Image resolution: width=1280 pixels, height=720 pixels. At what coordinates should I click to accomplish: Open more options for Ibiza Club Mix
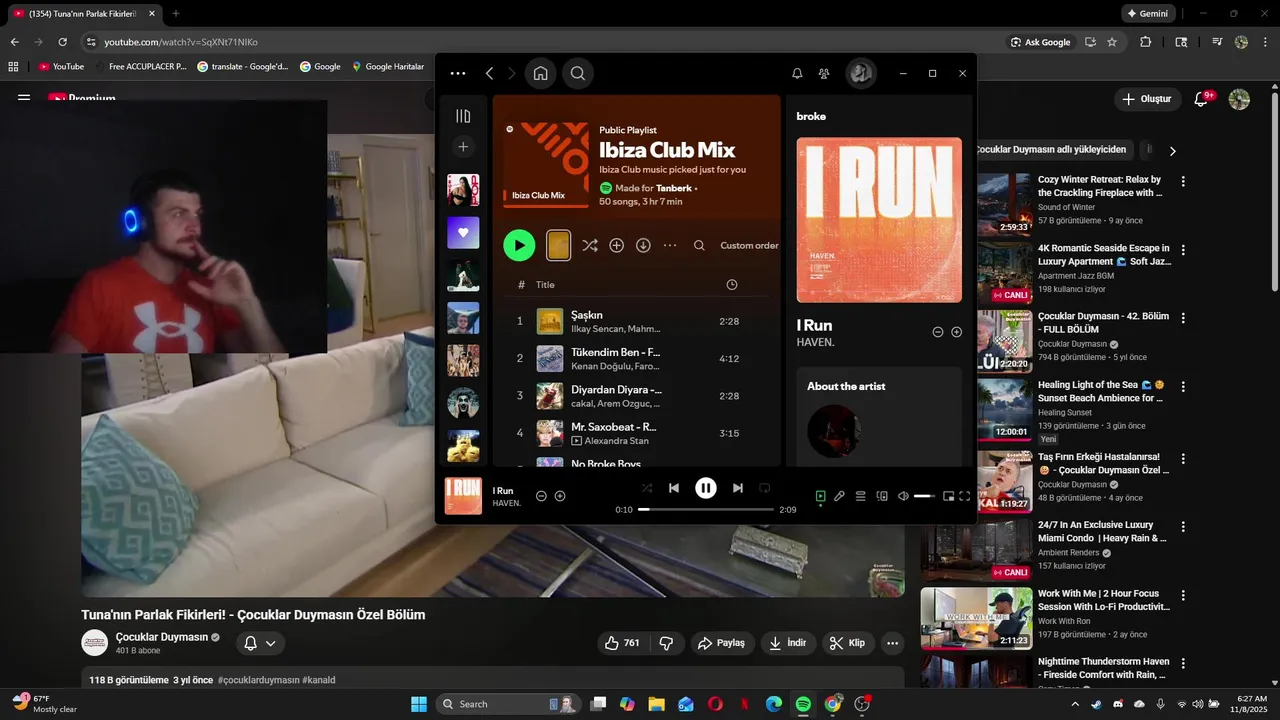pos(670,245)
